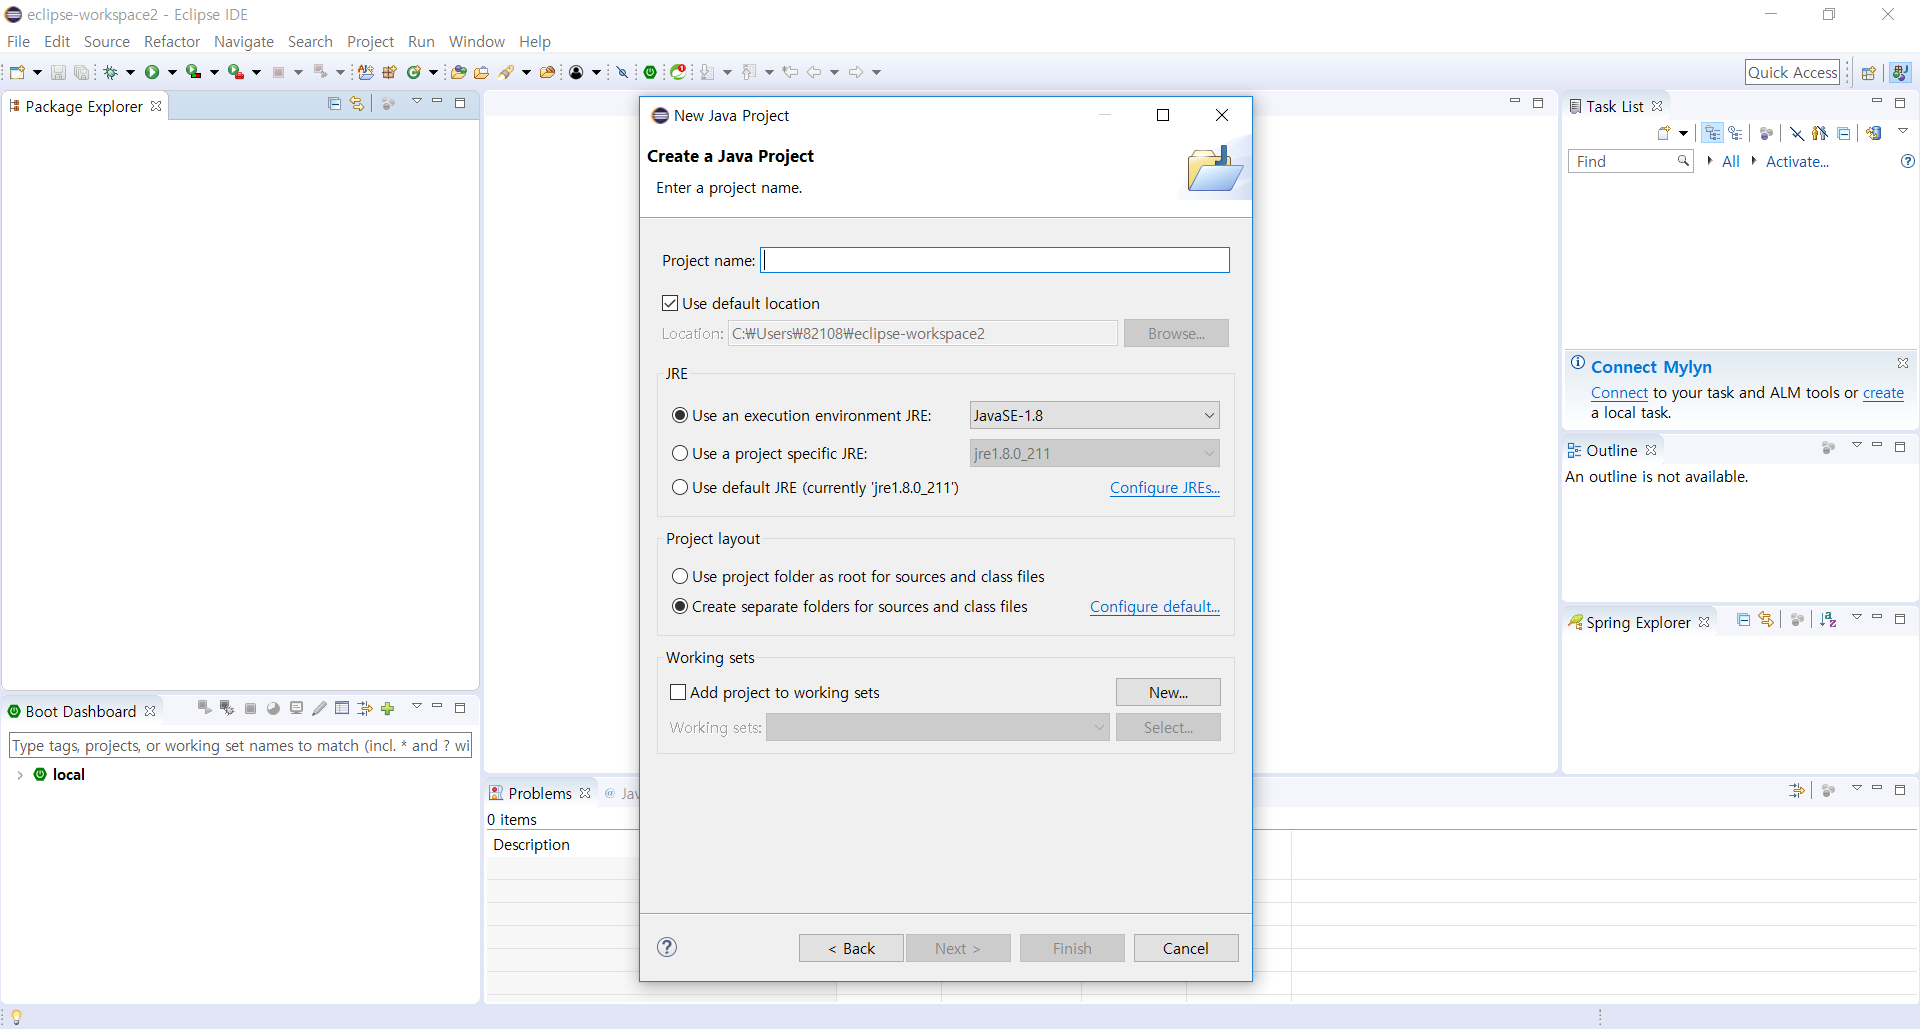
Task: Open the Window menu
Action: [x=477, y=41]
